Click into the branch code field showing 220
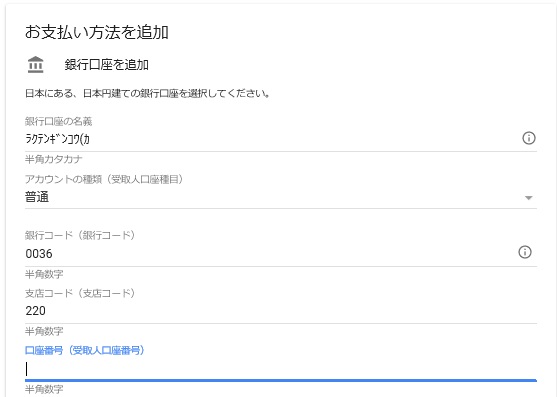Image resolution: width=557 pixels, height=397 pixels. [x=281, y=311]
